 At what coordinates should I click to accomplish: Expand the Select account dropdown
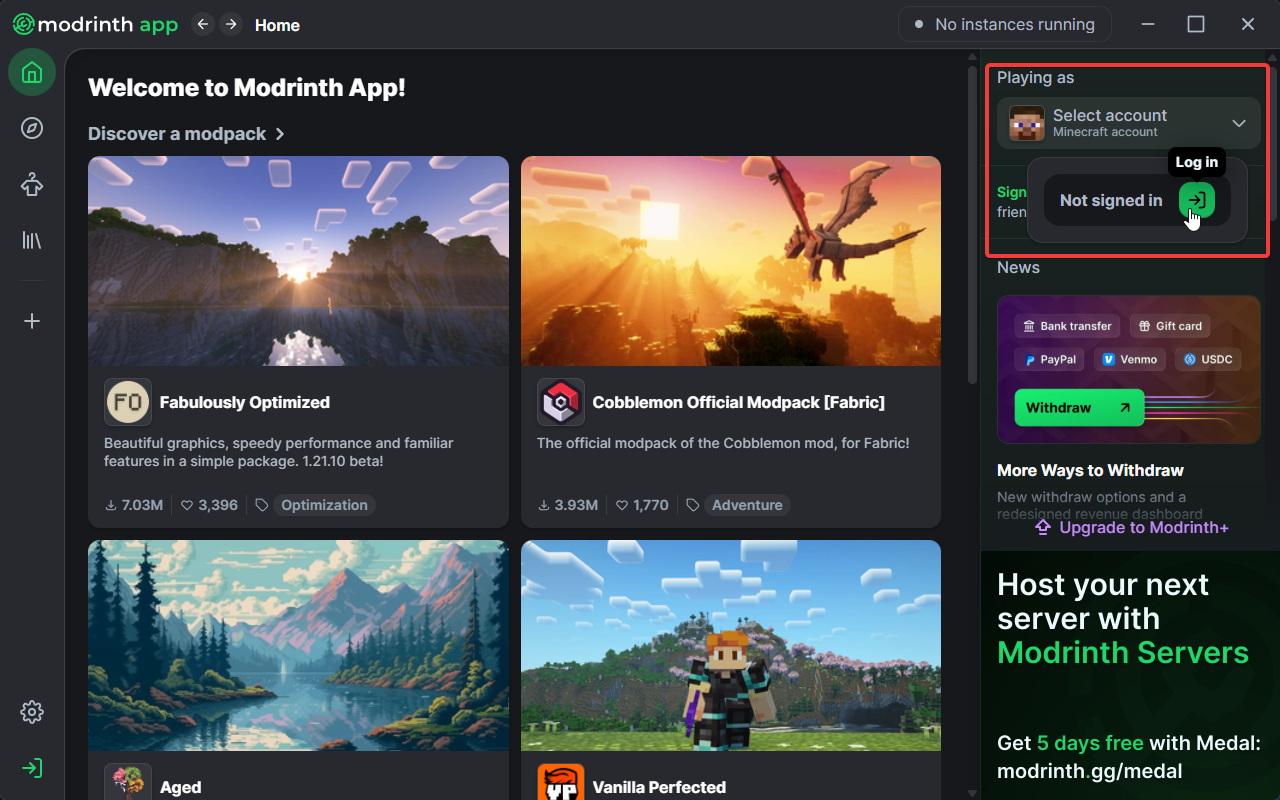point(1129,123)
